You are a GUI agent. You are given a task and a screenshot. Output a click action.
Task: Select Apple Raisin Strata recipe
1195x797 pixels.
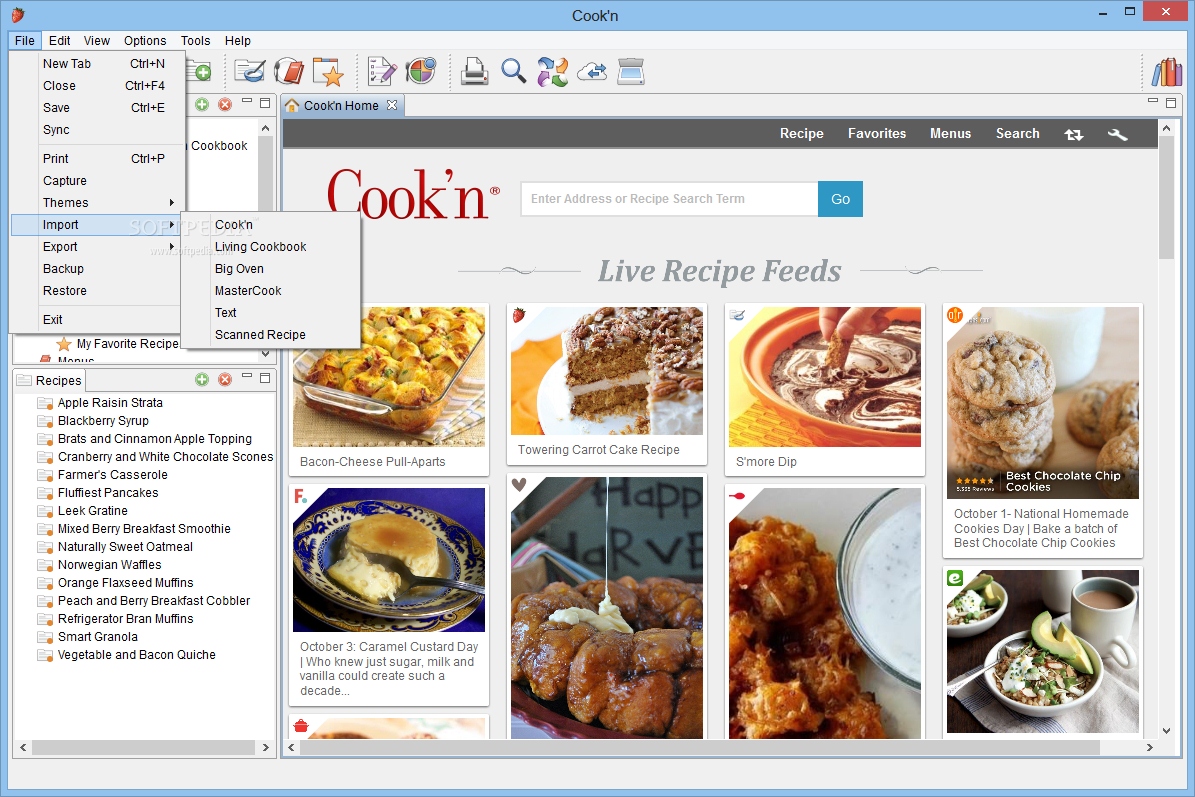coord(110,403)
